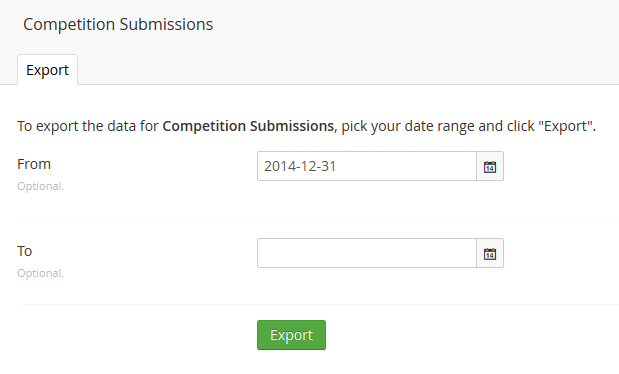
Task: Click the phrase "pick your date range"
Action: (x=407, y=126)
